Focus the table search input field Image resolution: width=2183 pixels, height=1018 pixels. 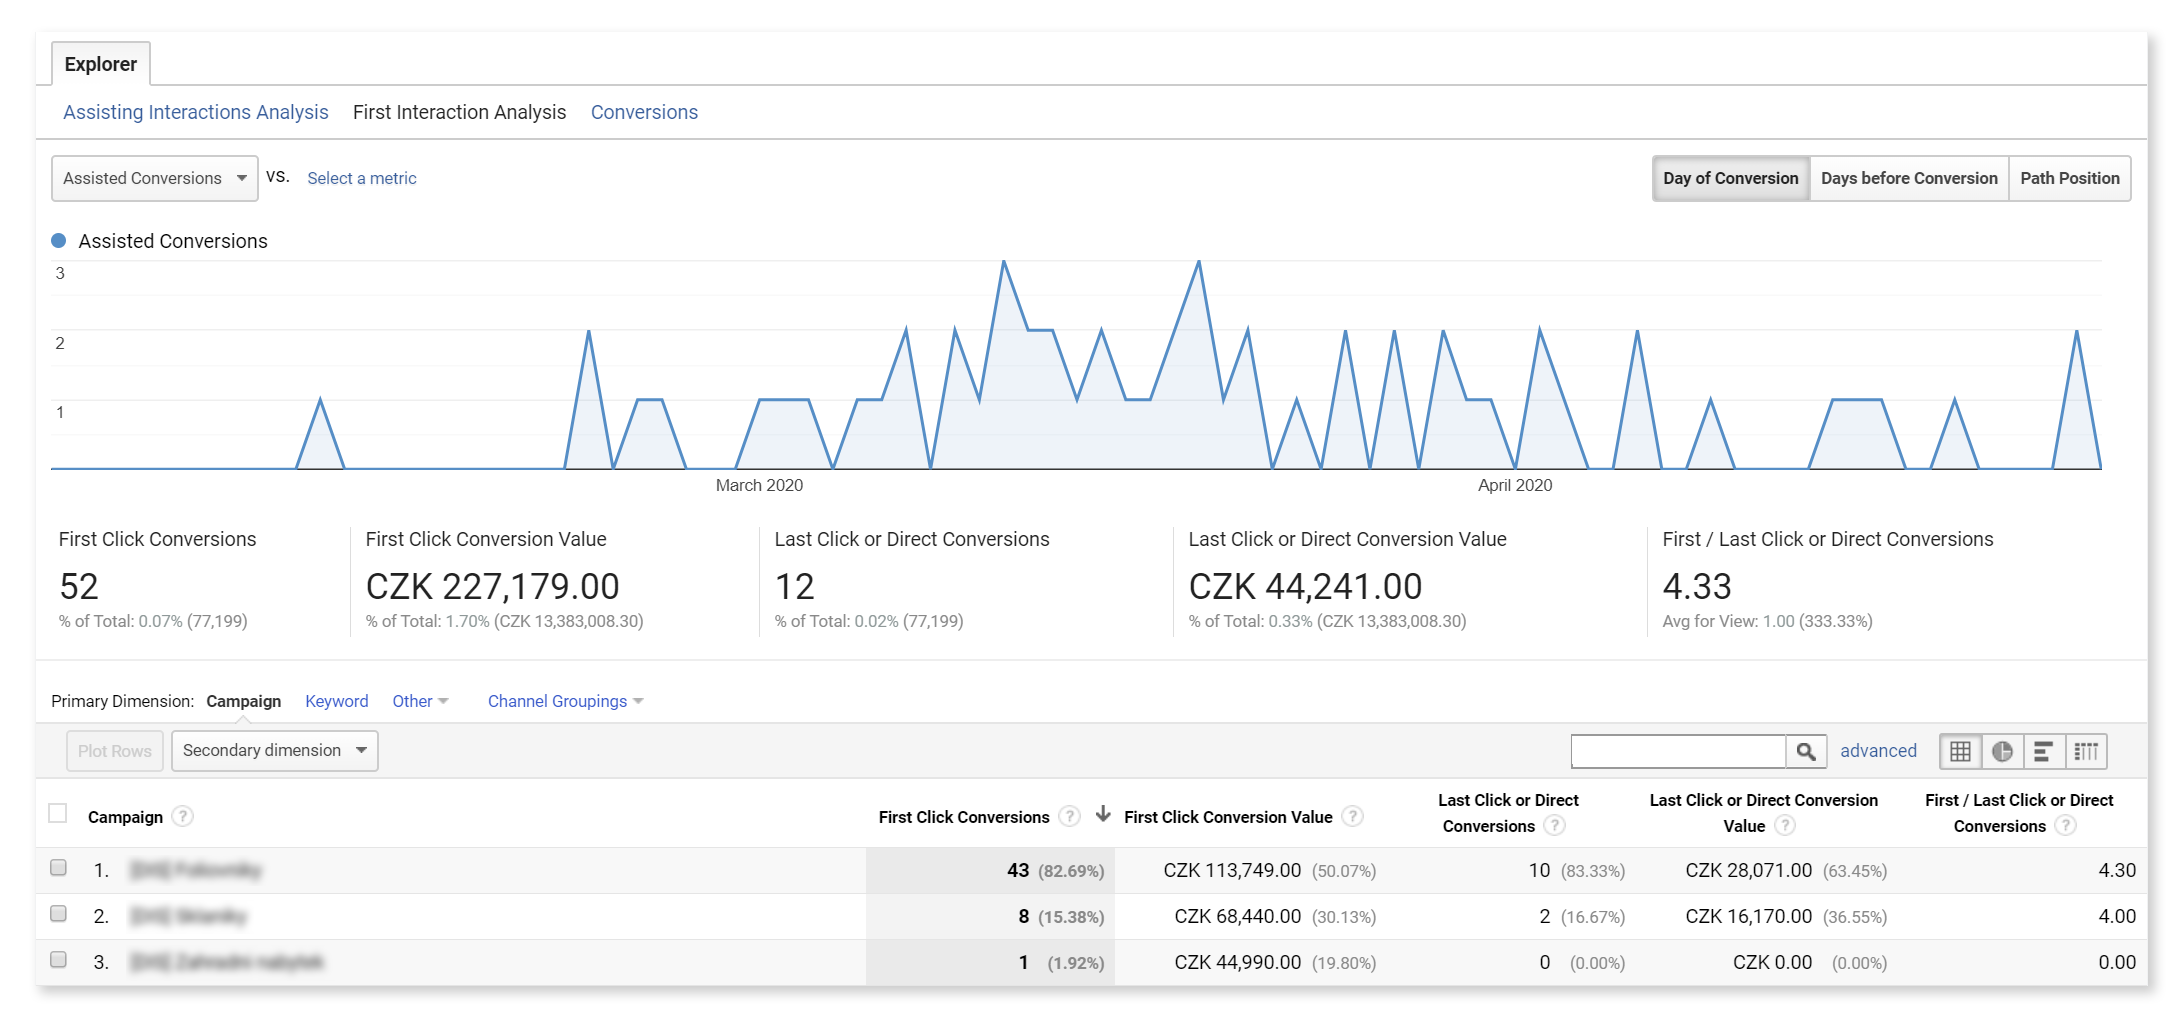[1679, 751]
